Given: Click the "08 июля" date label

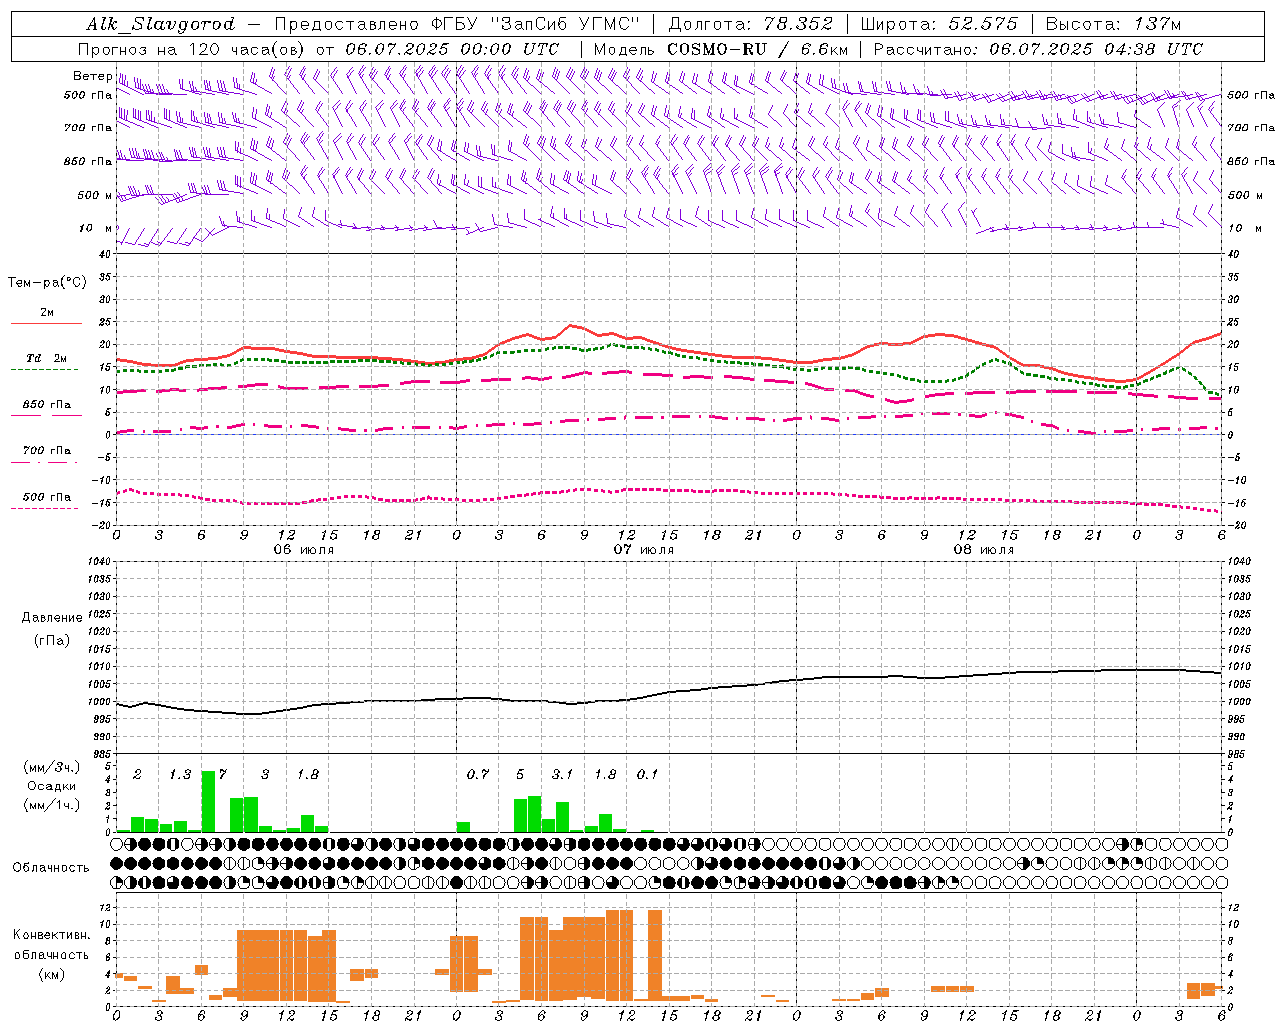Looking at the screenshot, I should (x=984, y=550).
